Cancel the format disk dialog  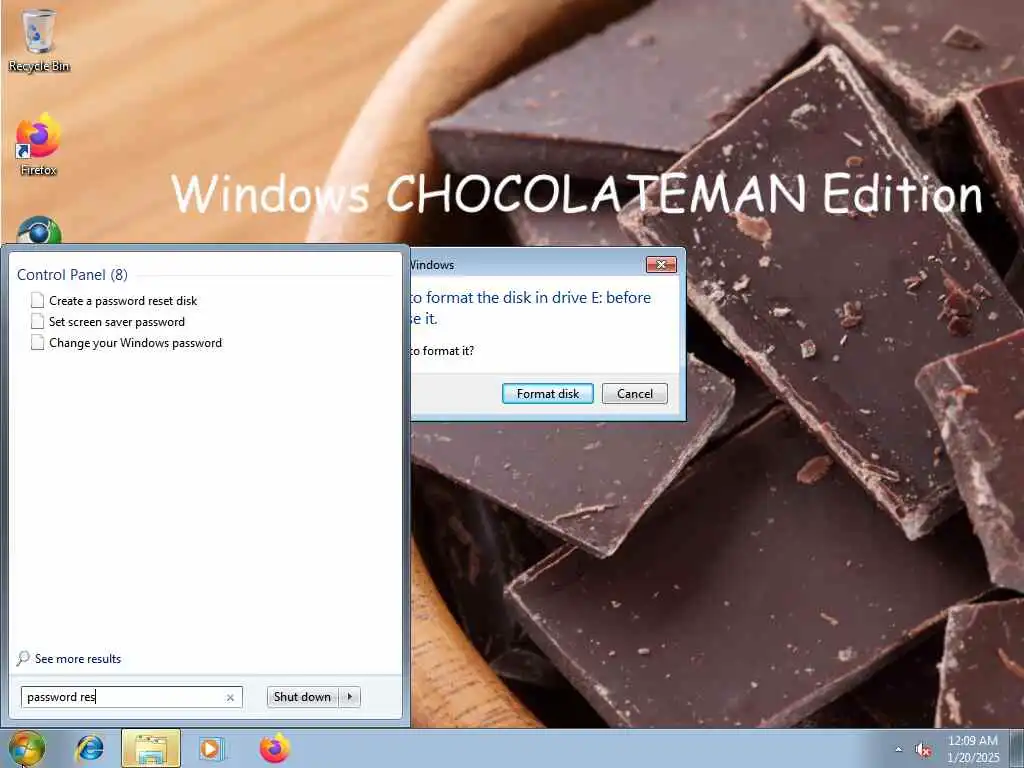tap(634, 394)
